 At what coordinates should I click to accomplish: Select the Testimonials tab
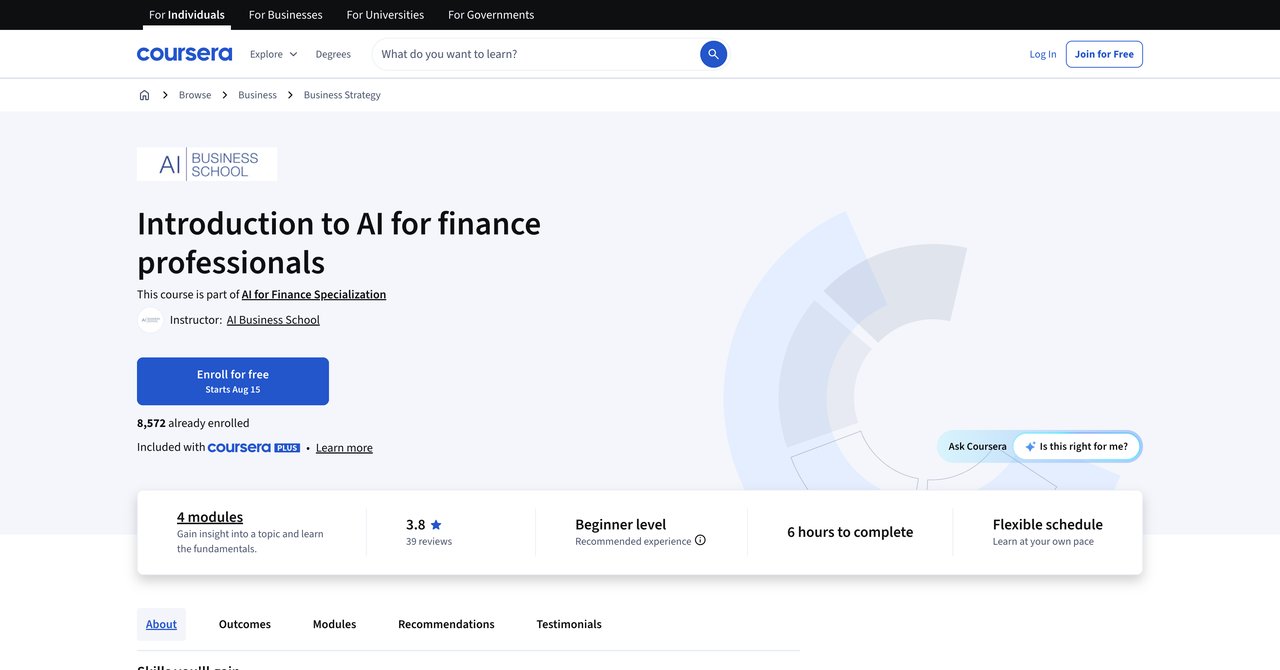point(569,624)
